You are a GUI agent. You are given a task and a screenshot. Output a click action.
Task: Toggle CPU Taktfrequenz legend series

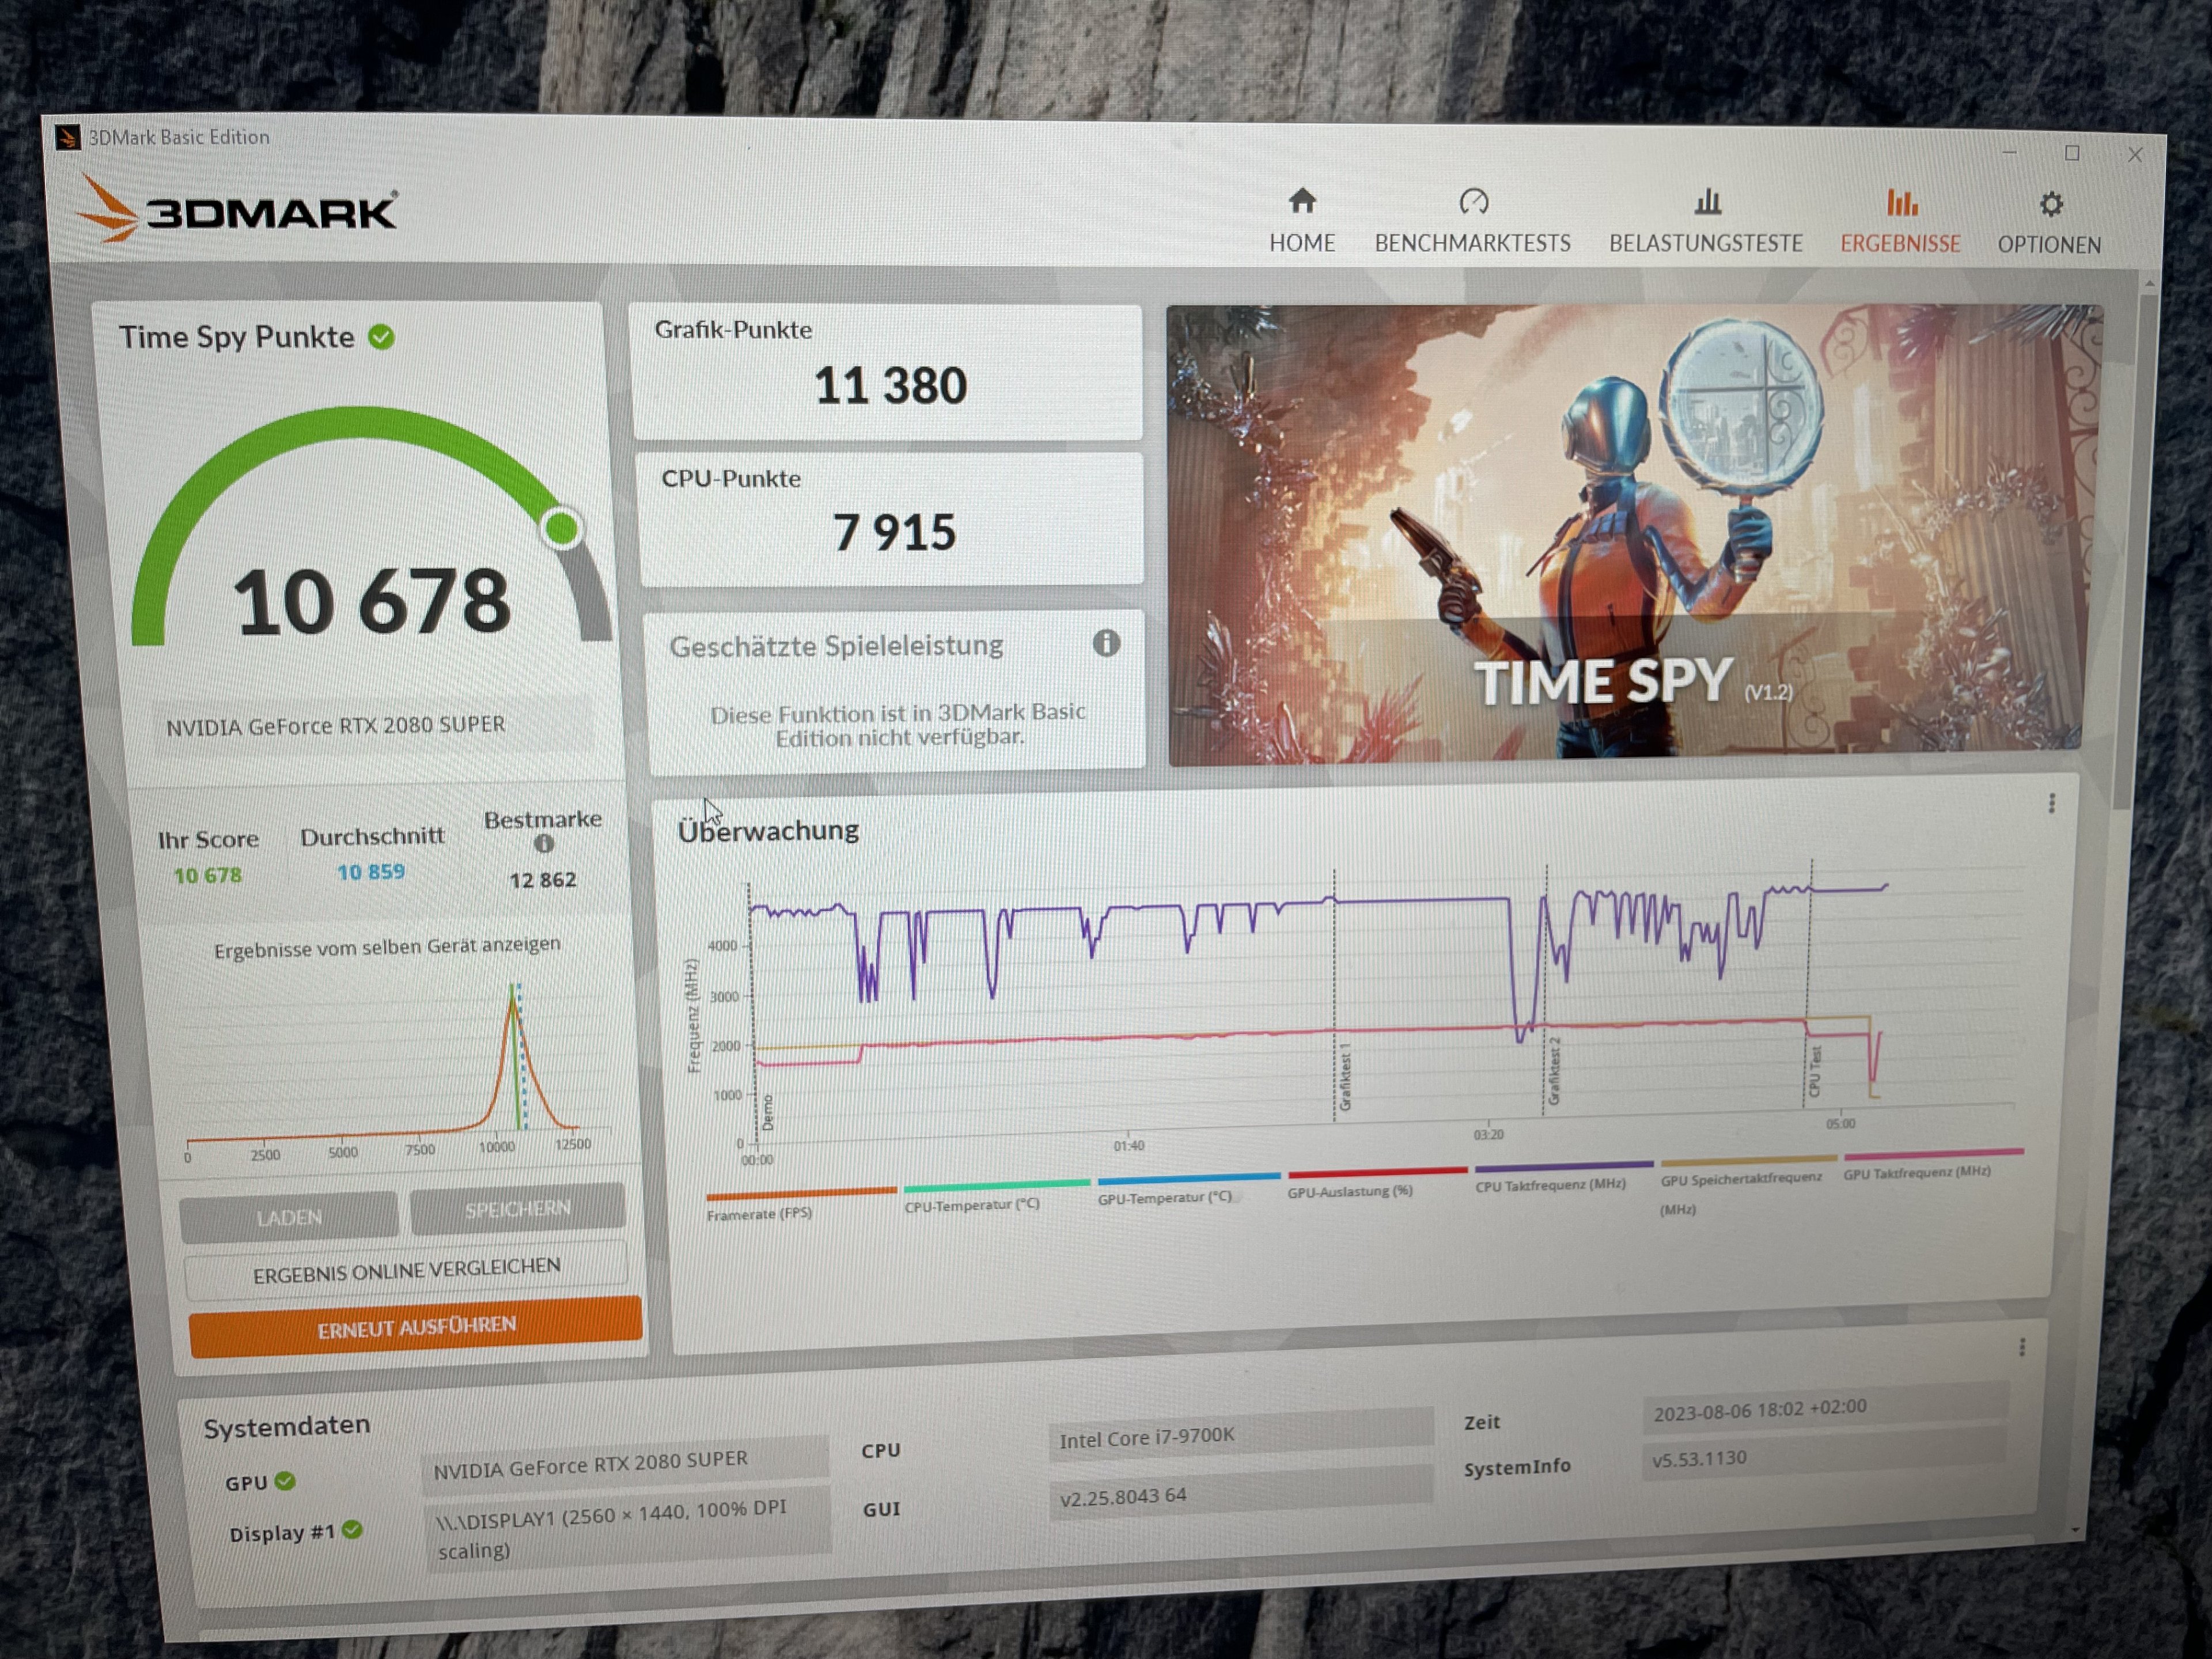click(x=1550, y=1186)
